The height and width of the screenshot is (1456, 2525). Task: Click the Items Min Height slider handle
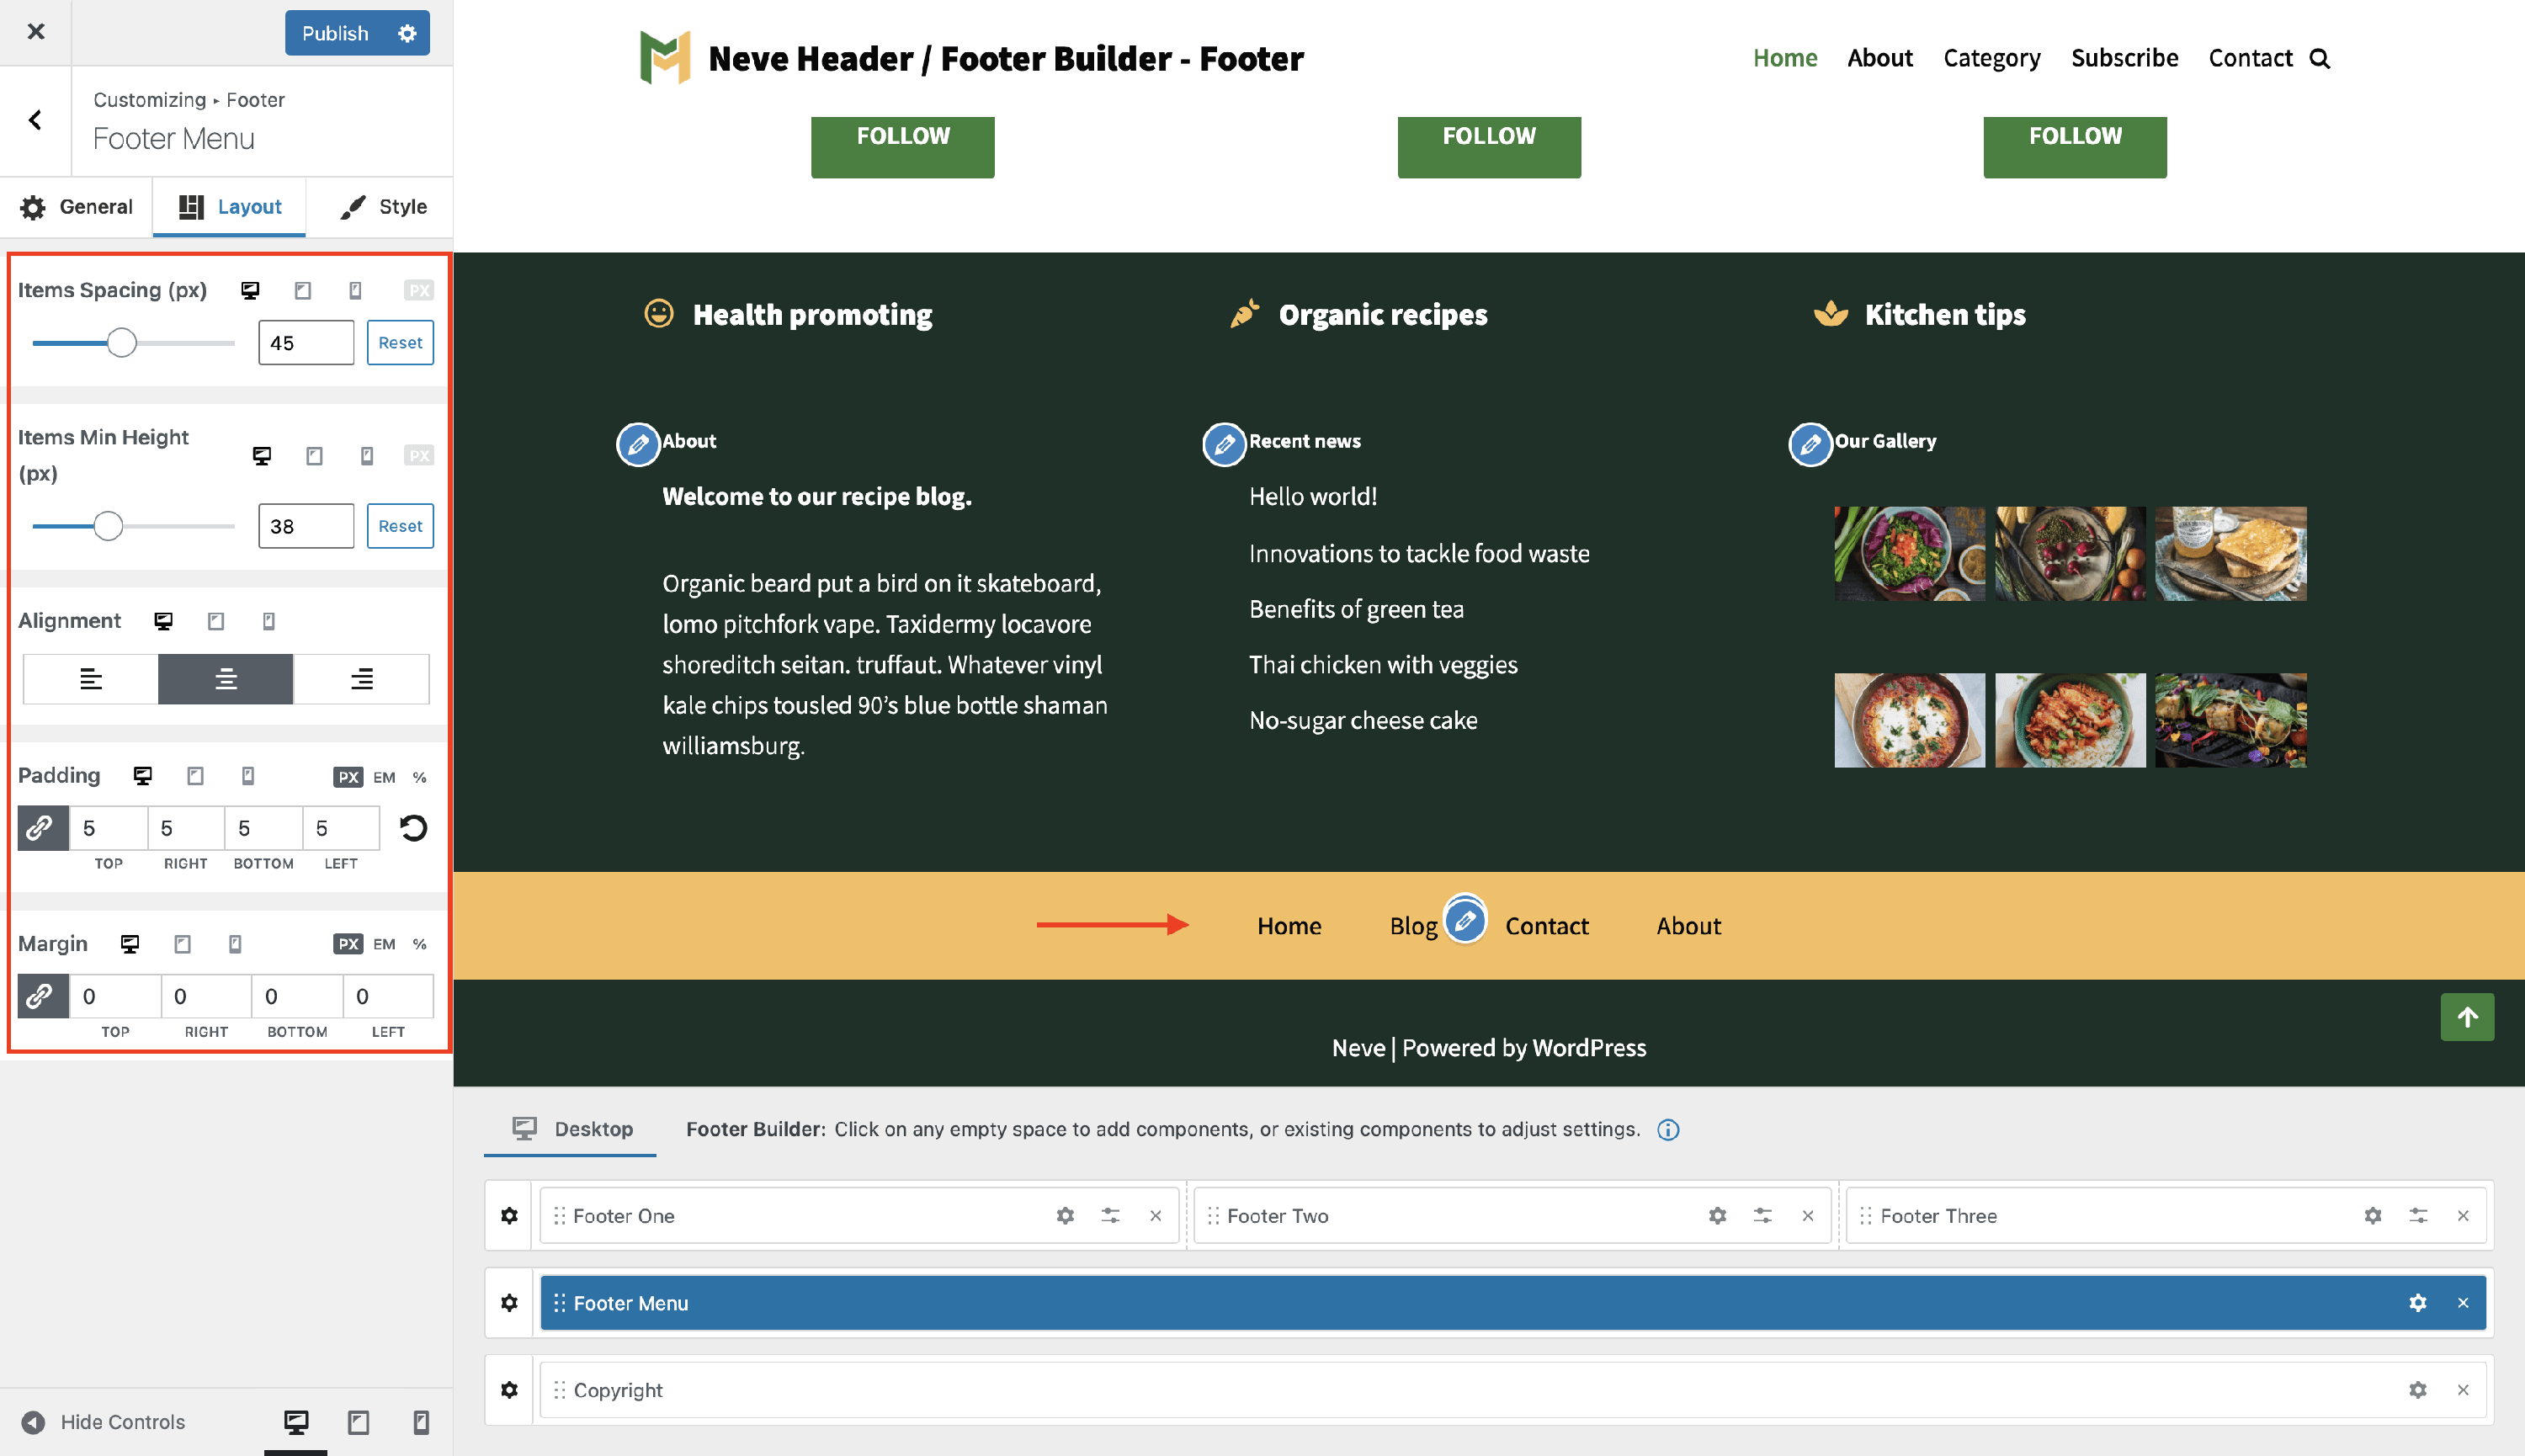click(x=108, y=526)
